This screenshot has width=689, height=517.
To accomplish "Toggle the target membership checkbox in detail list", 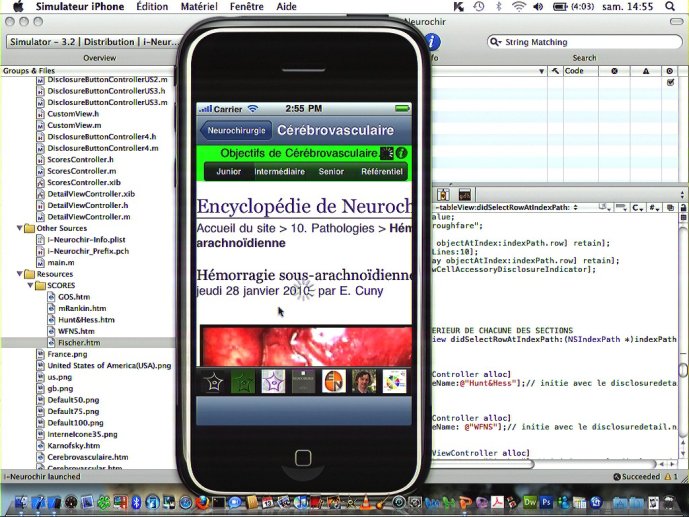I will click(670, 82).
